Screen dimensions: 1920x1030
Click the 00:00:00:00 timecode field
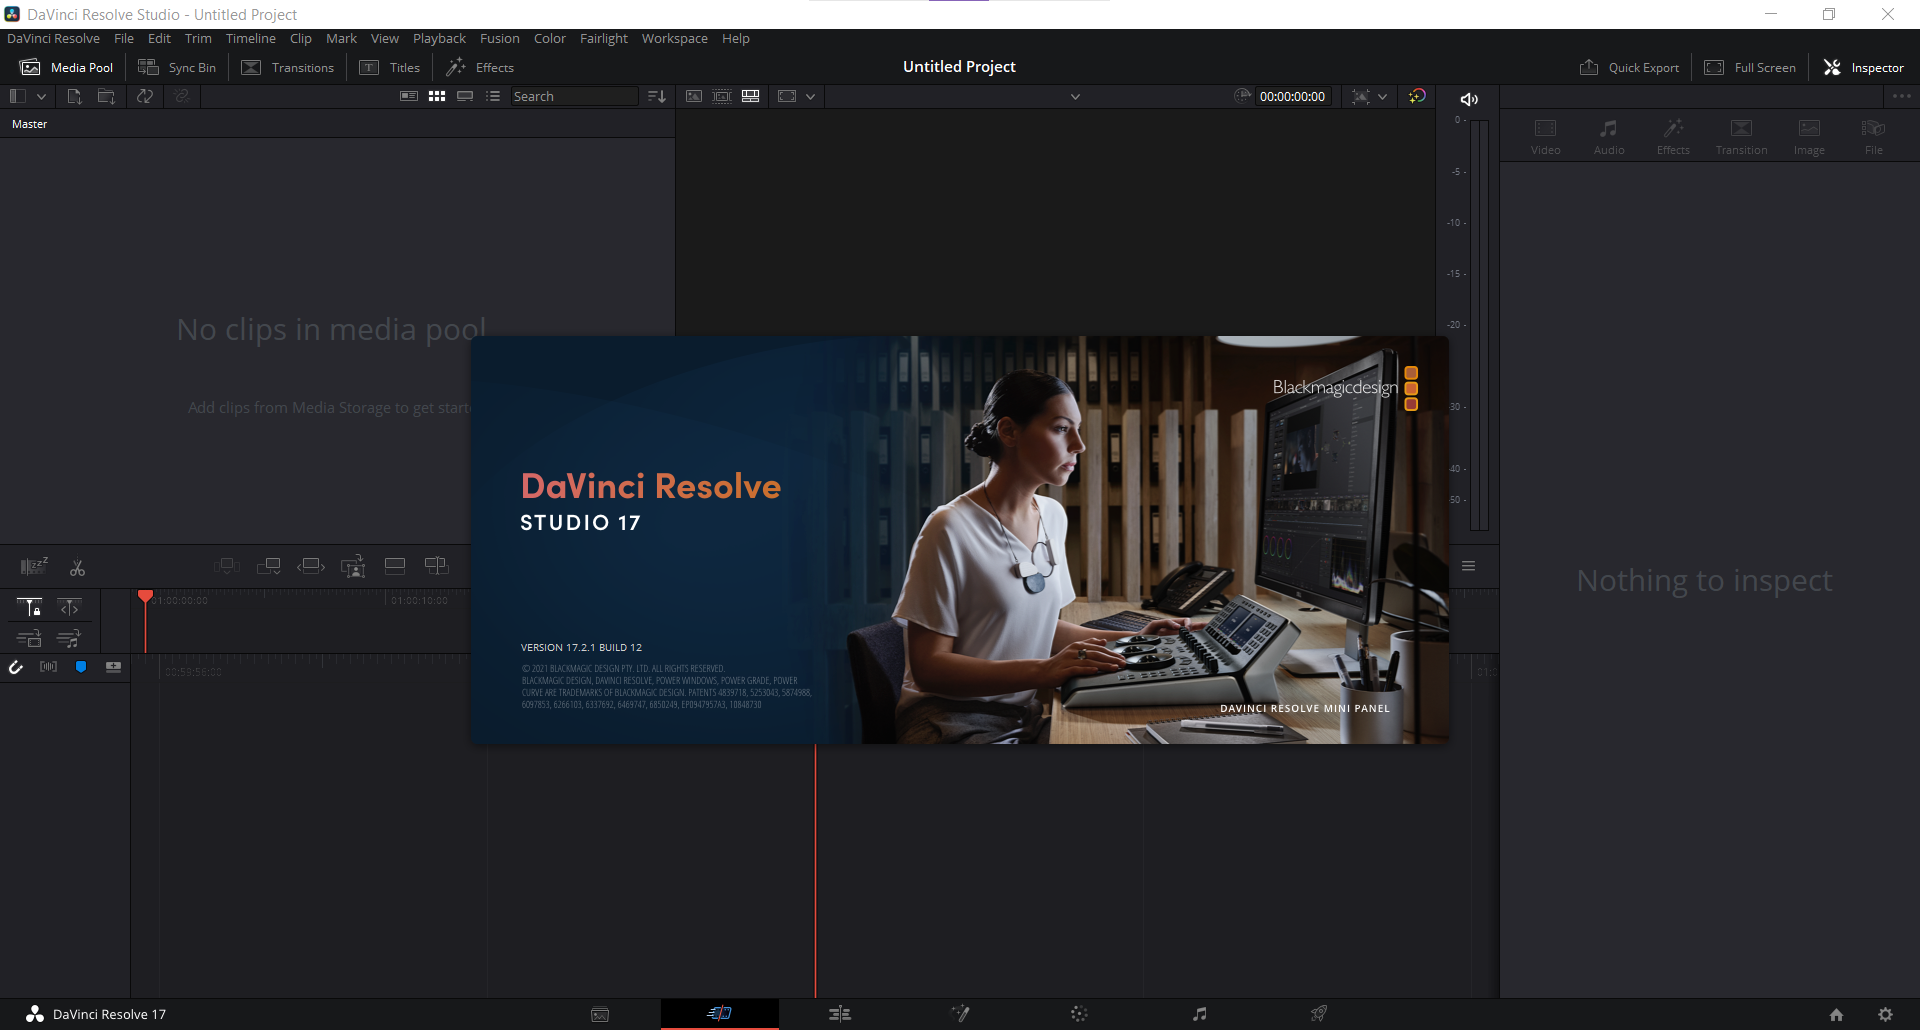(x=1292, y=96)
